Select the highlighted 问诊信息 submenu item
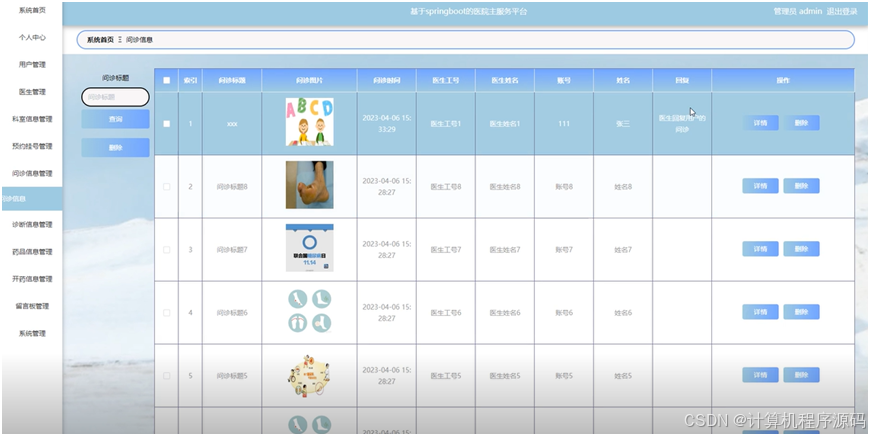 32,199
